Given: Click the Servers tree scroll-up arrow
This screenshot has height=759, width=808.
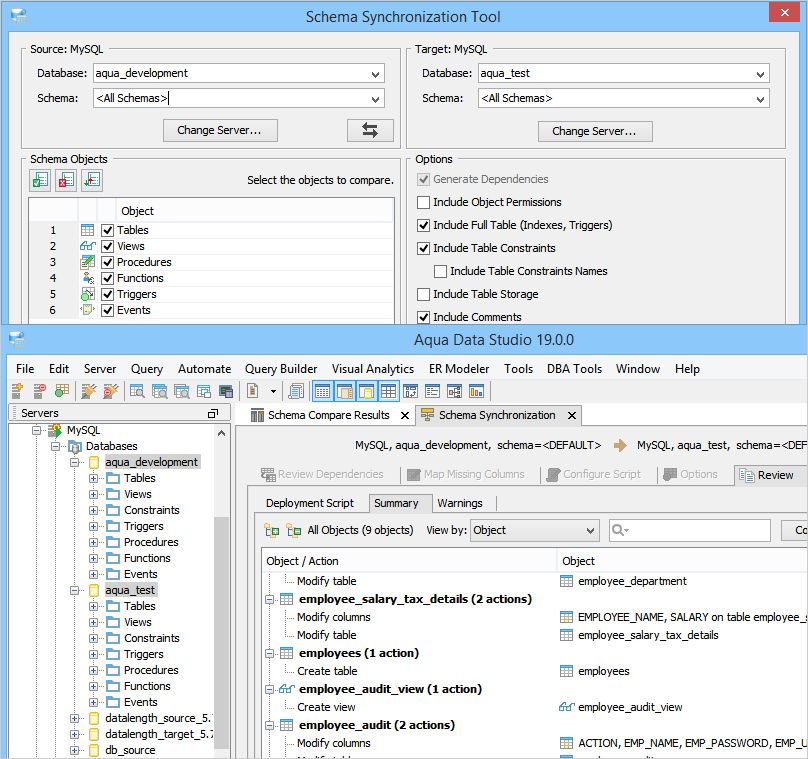Looking at the screenshot, I should pyautogui.click(x=222, y=433).
